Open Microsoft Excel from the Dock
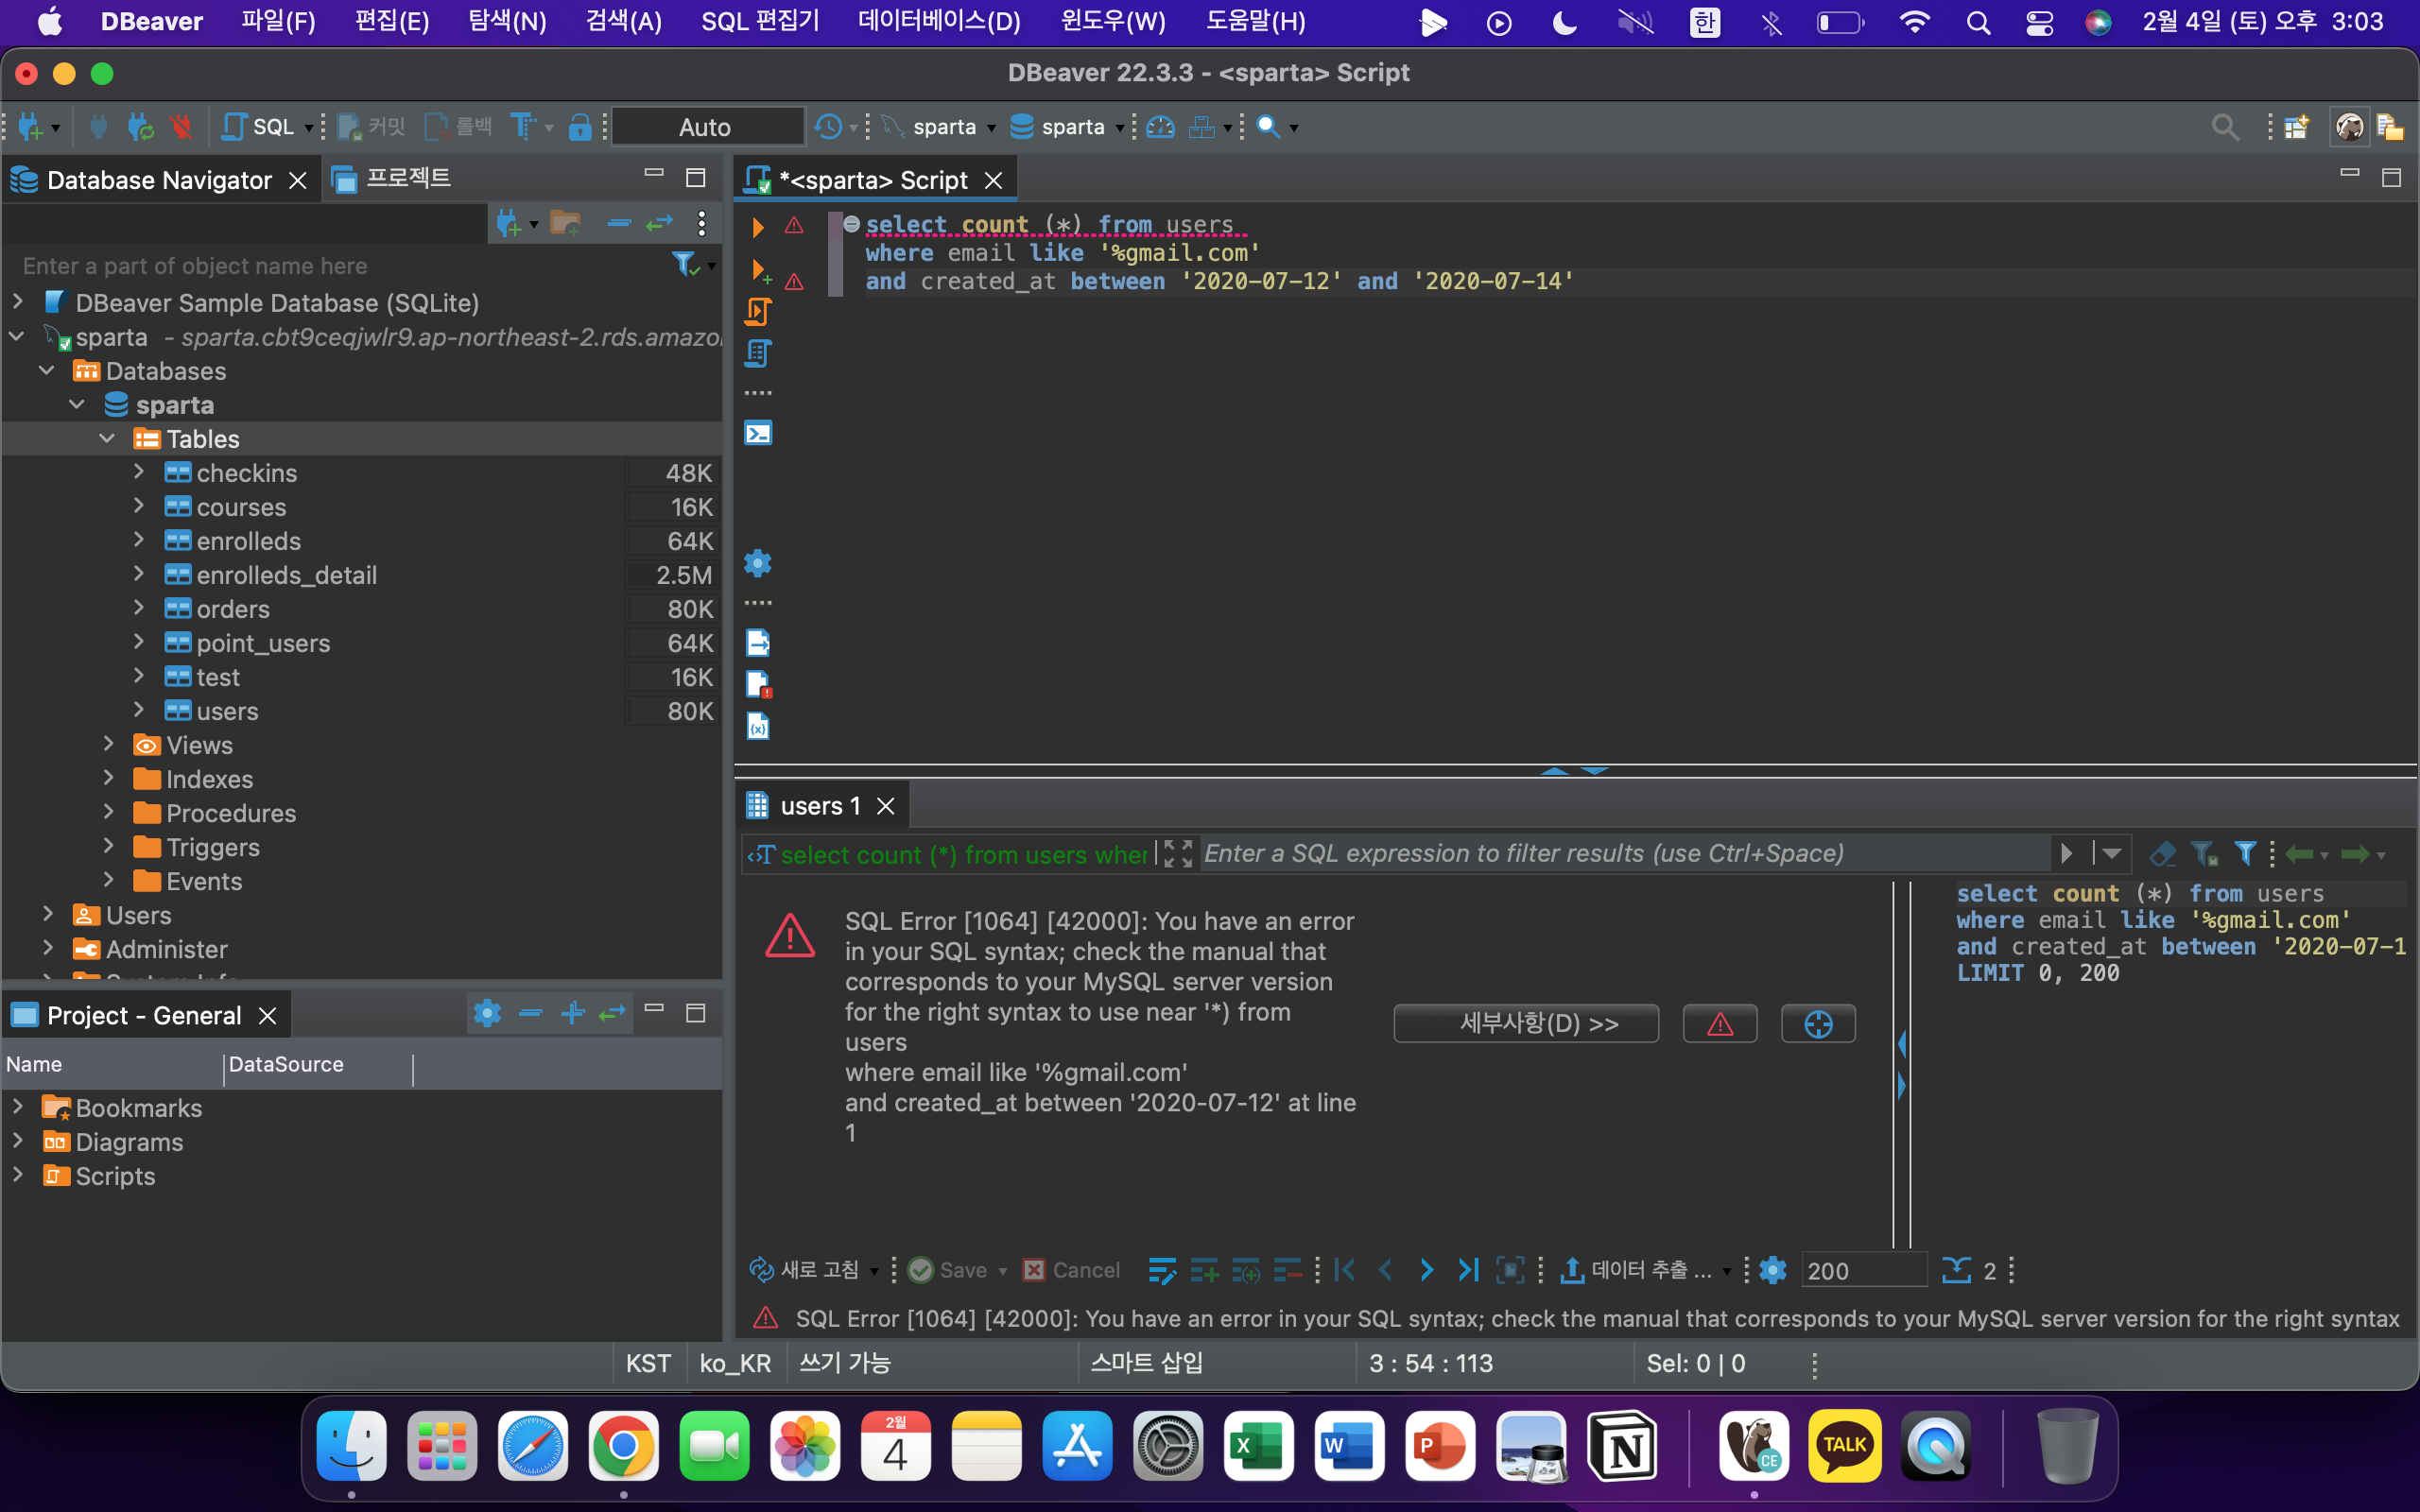 click(1258, 1446)
